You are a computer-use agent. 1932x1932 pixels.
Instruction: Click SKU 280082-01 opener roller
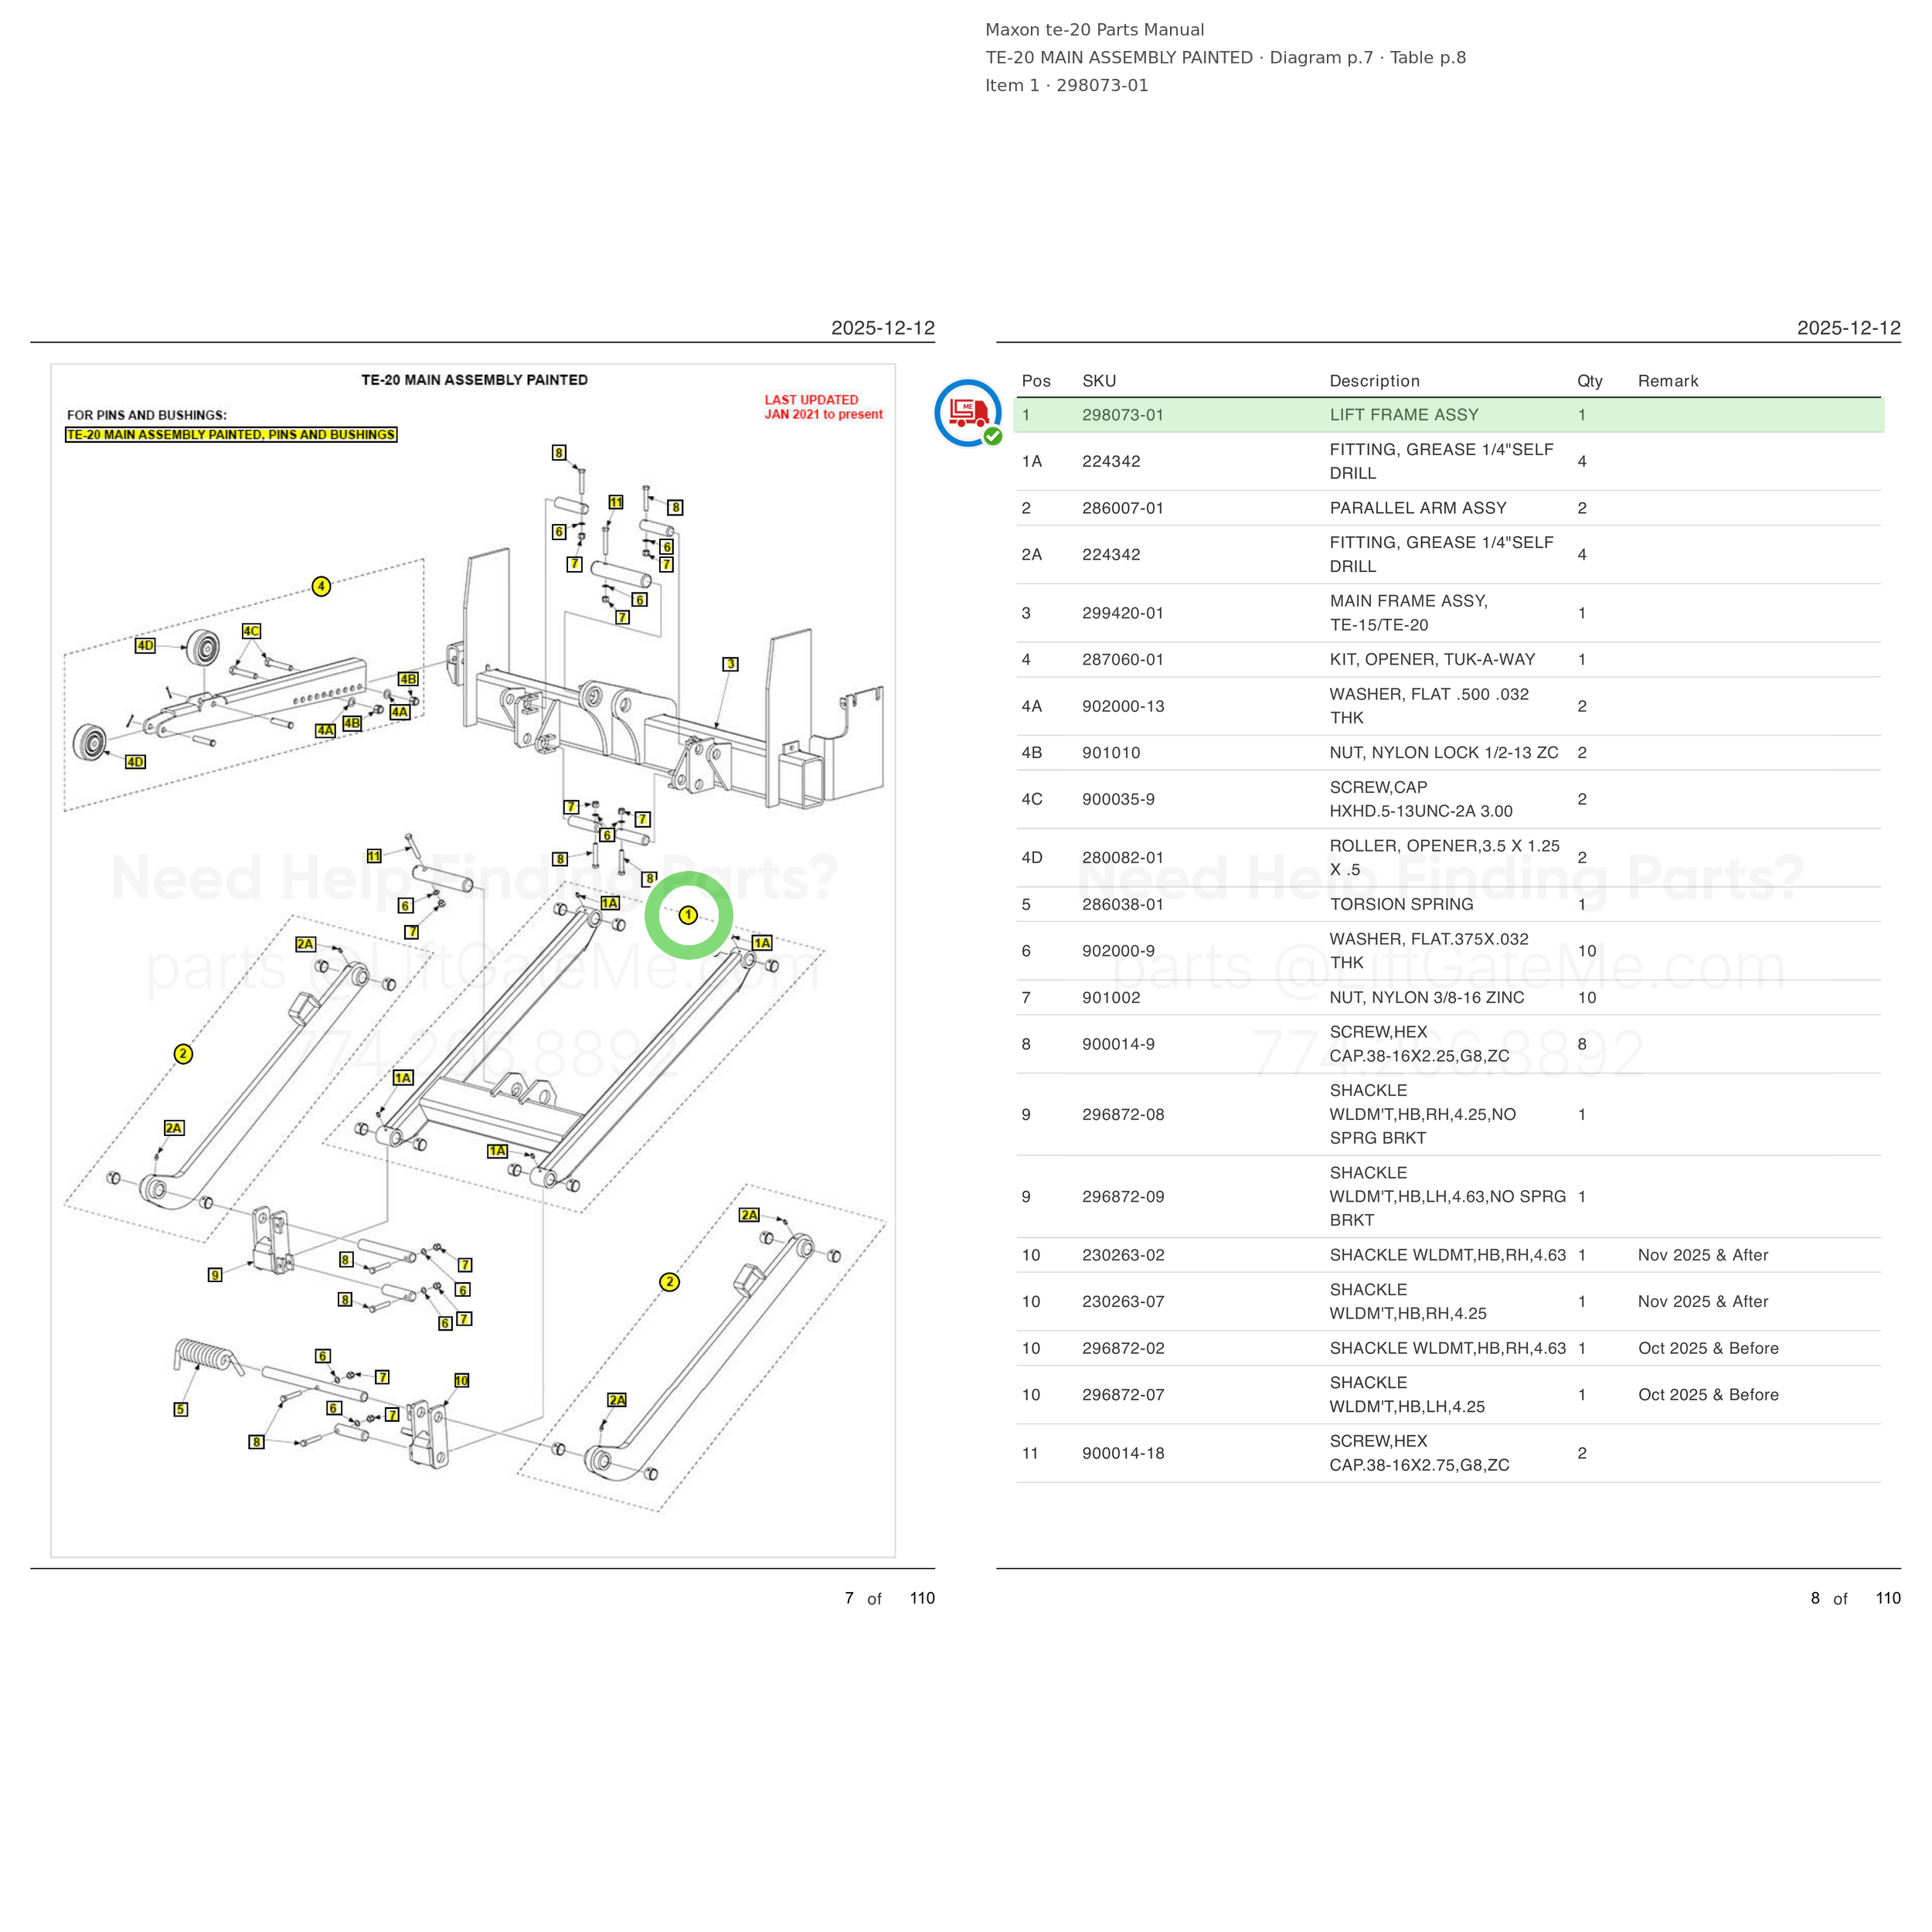click(x=1123, y=858)
